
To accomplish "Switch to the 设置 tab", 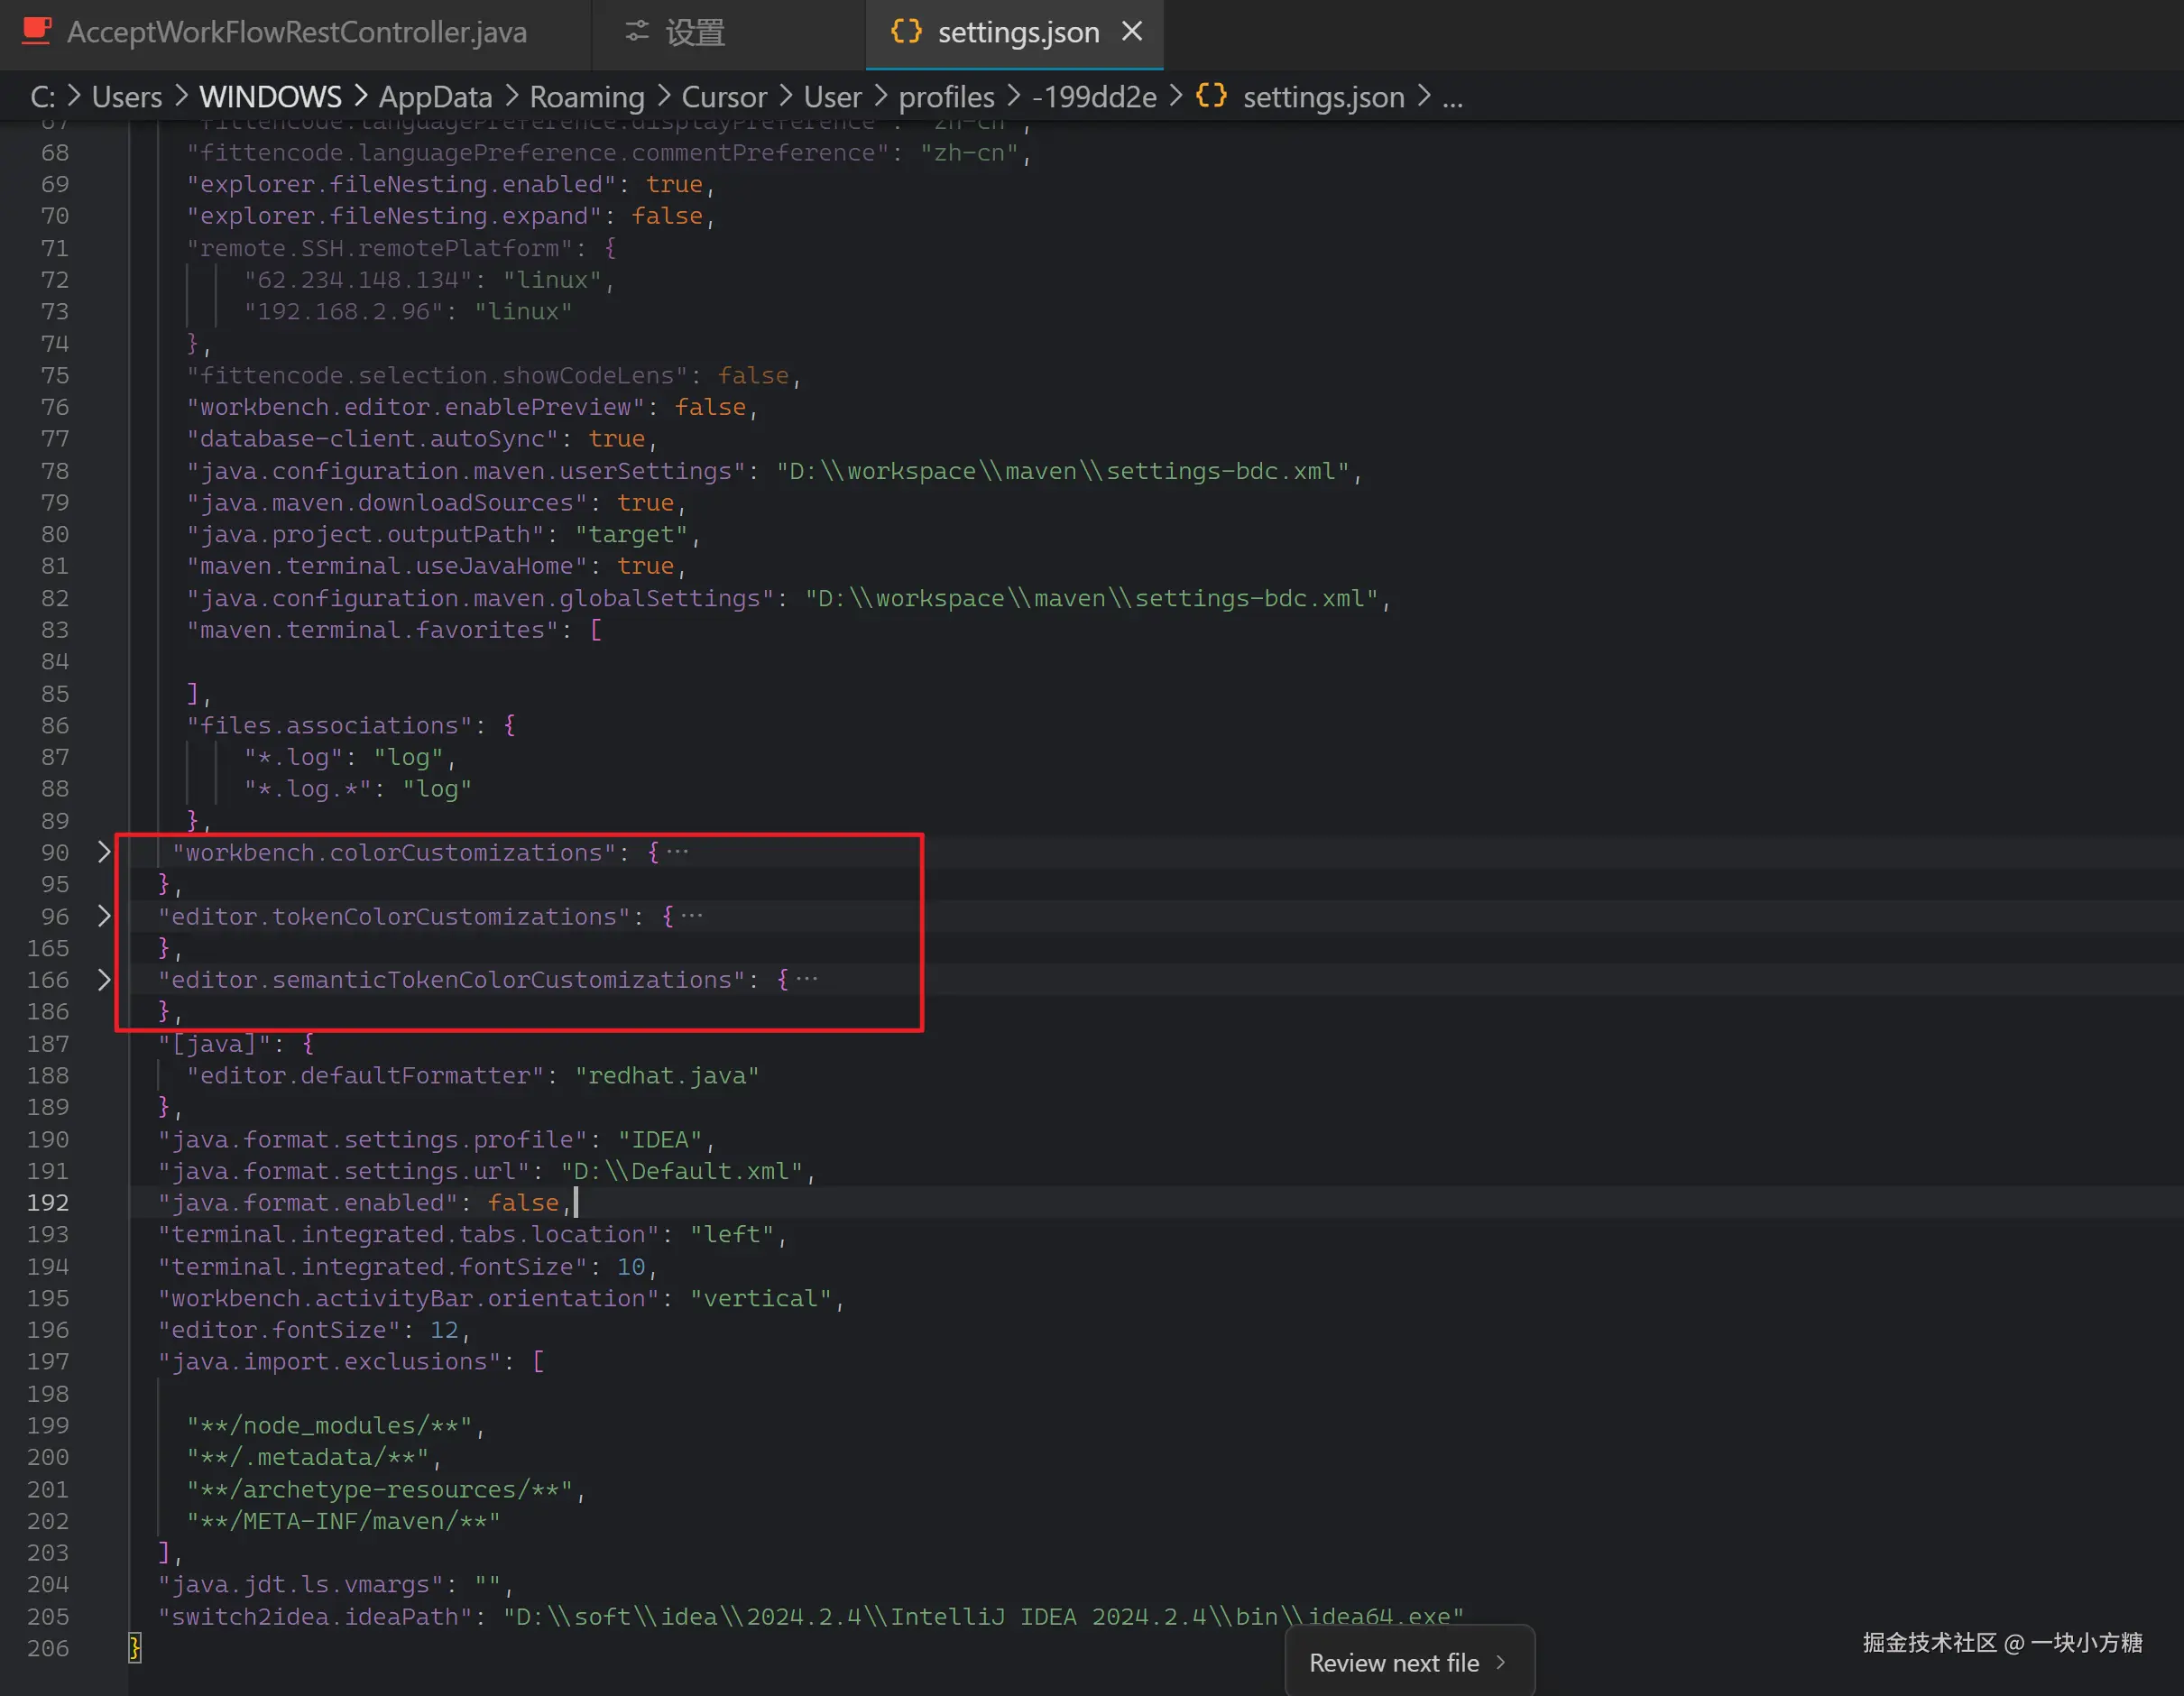I will (x=695, y=32).
